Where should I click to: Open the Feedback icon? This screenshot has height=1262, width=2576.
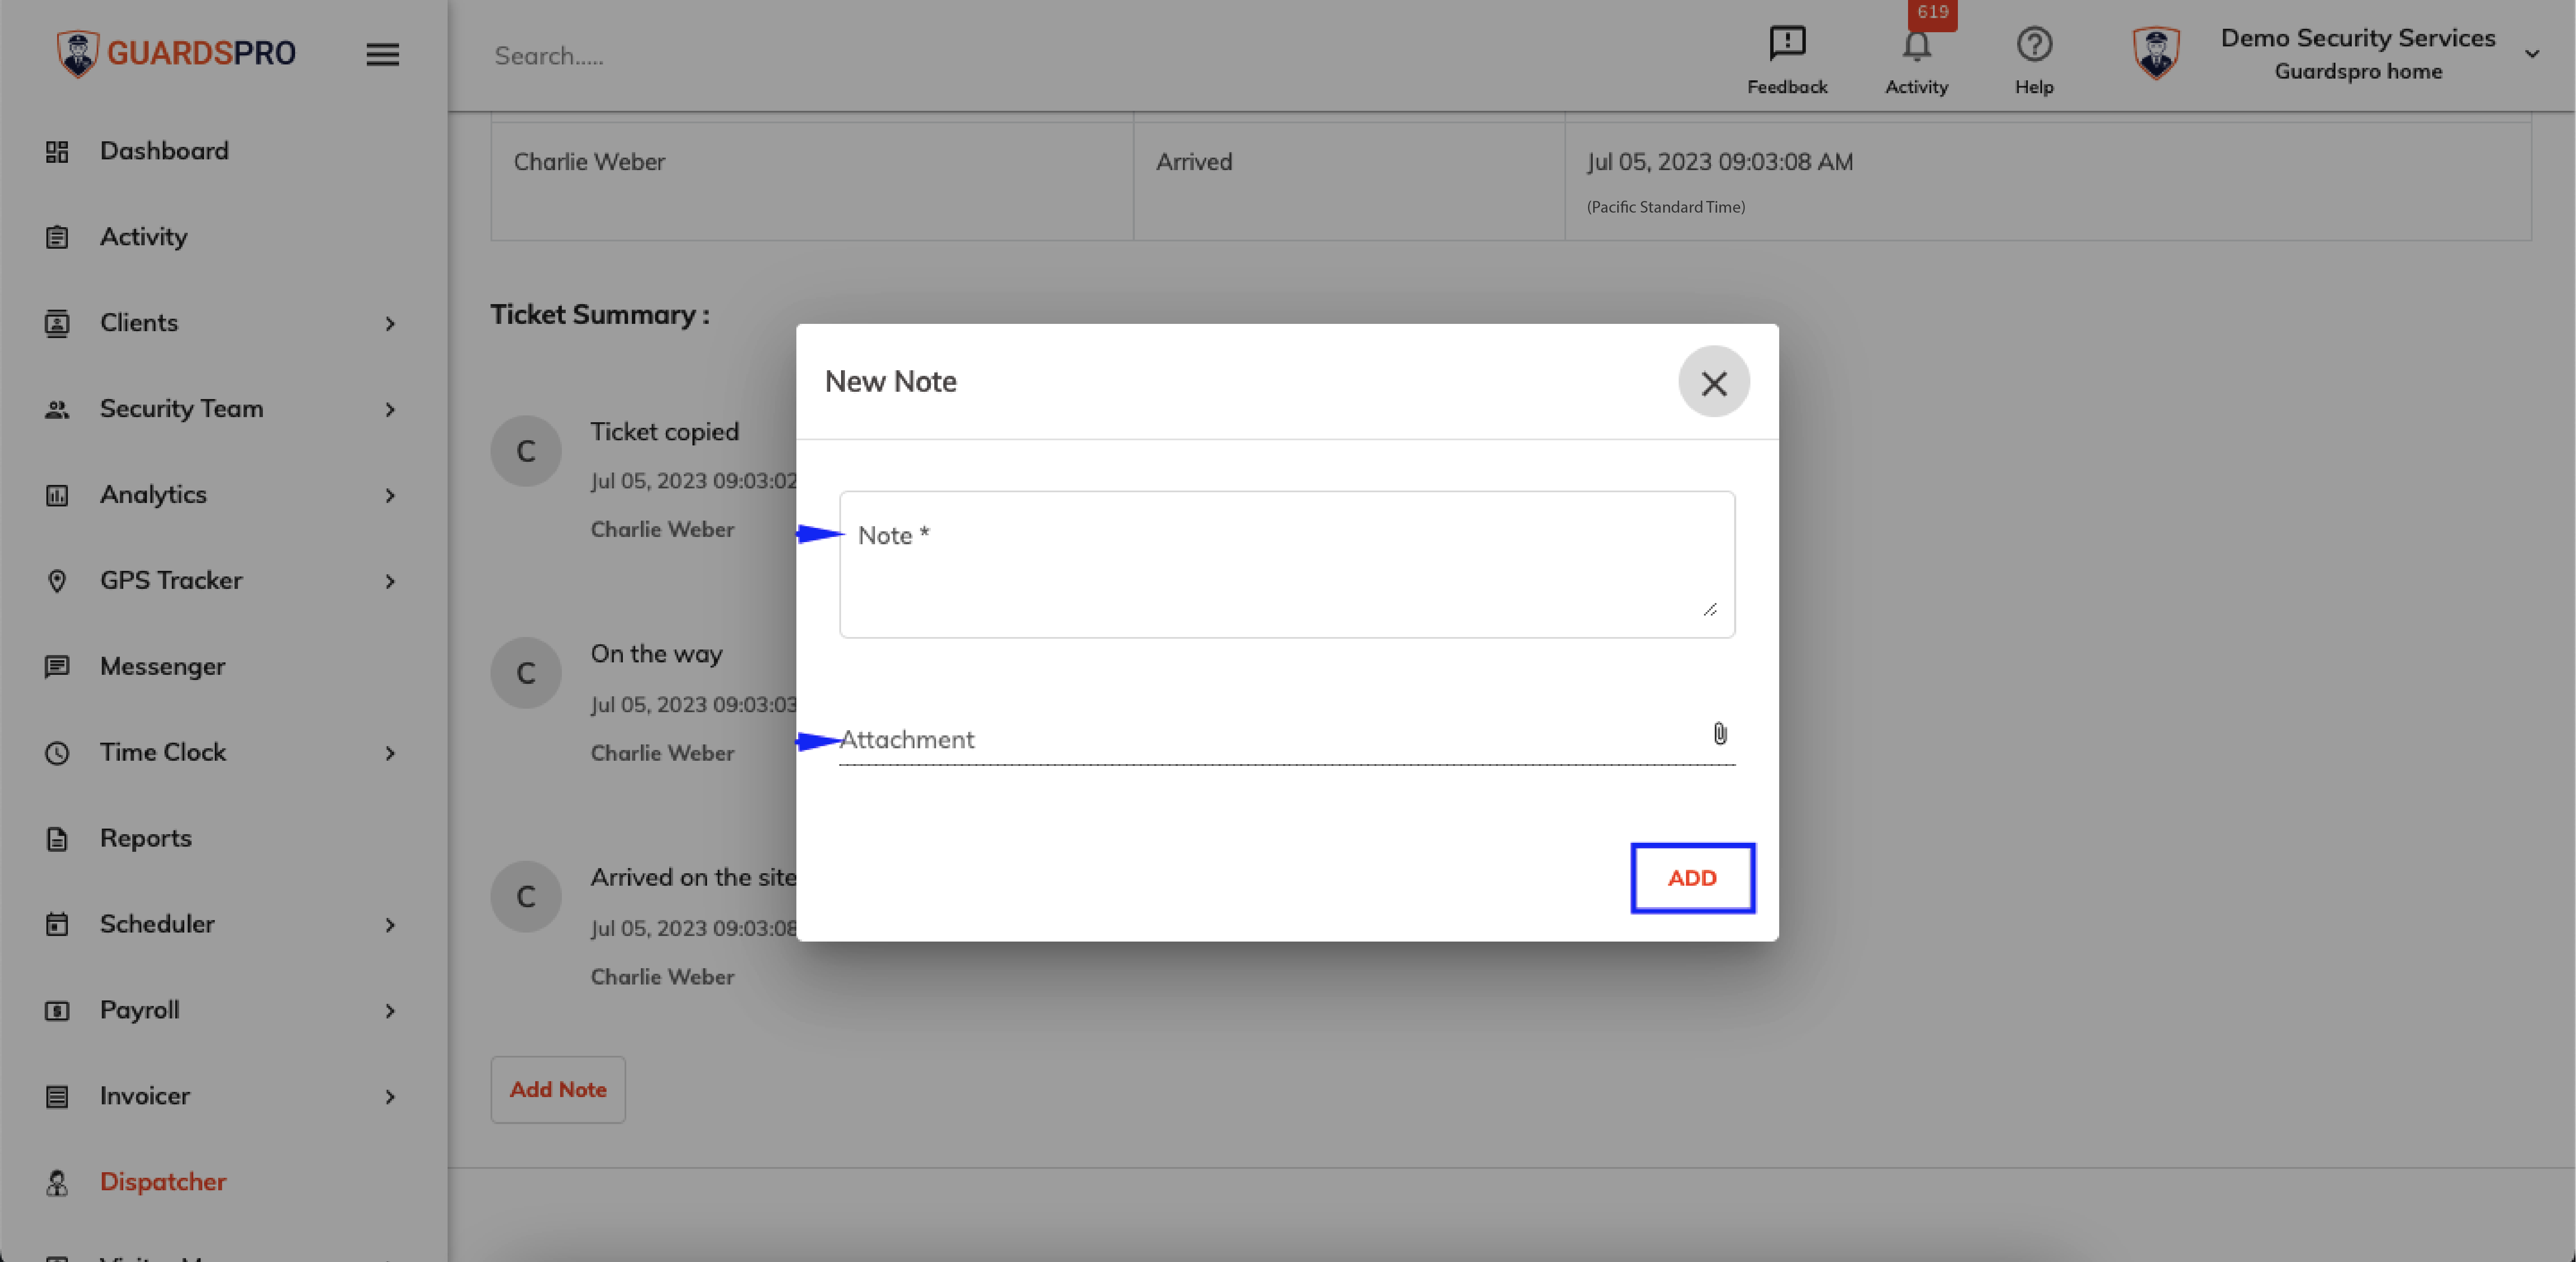click(1787, 43)
